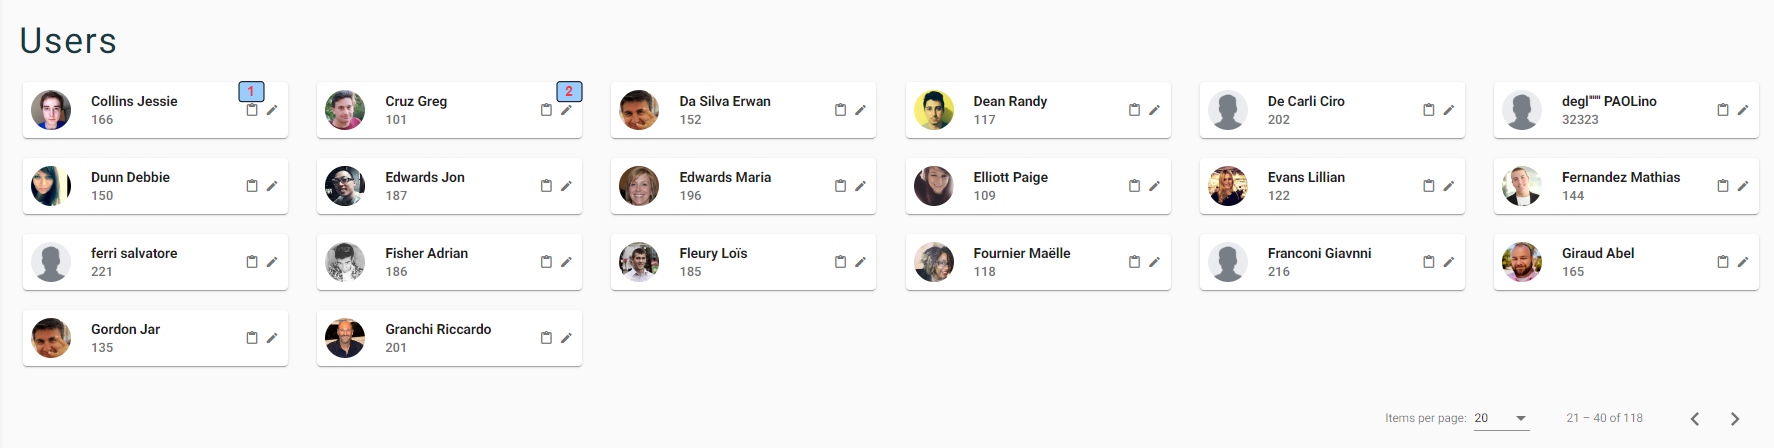The width and height of the screenshot is (1774, 448).
Task: Click clipboard icon for Elliott Paige
Action: [1134, 186]
